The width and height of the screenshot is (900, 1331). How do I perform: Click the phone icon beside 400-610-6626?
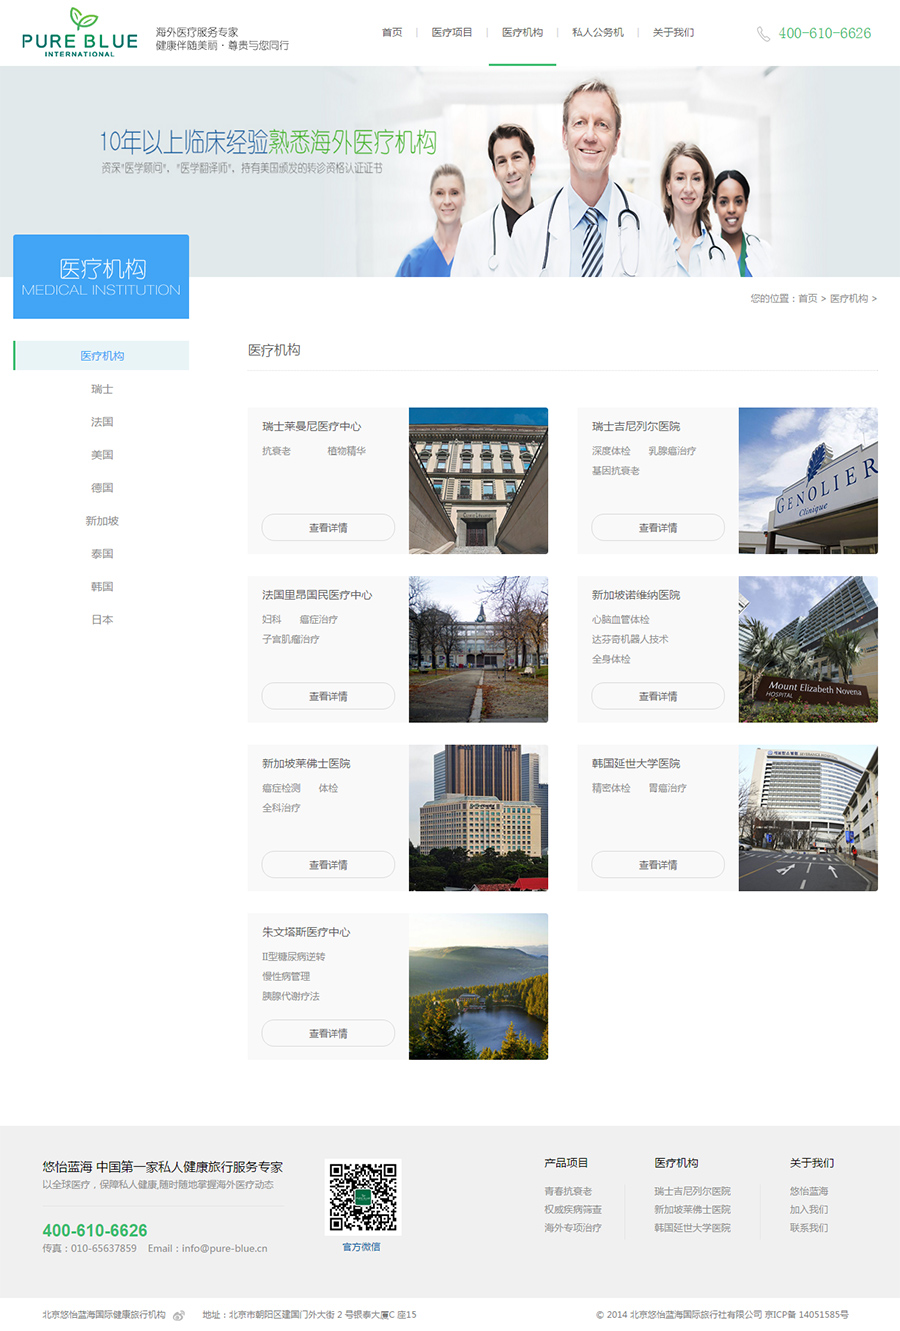click(x=764, y=32)
